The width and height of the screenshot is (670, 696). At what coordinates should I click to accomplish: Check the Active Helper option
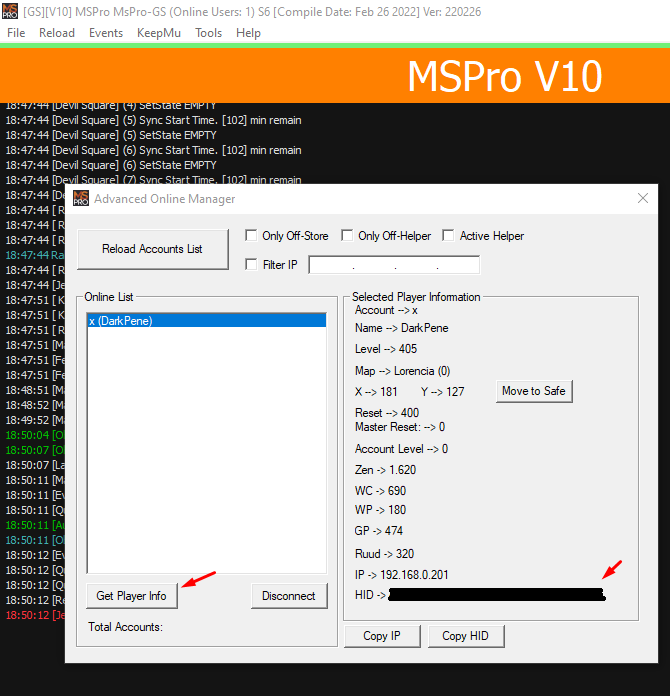(450, 236)
